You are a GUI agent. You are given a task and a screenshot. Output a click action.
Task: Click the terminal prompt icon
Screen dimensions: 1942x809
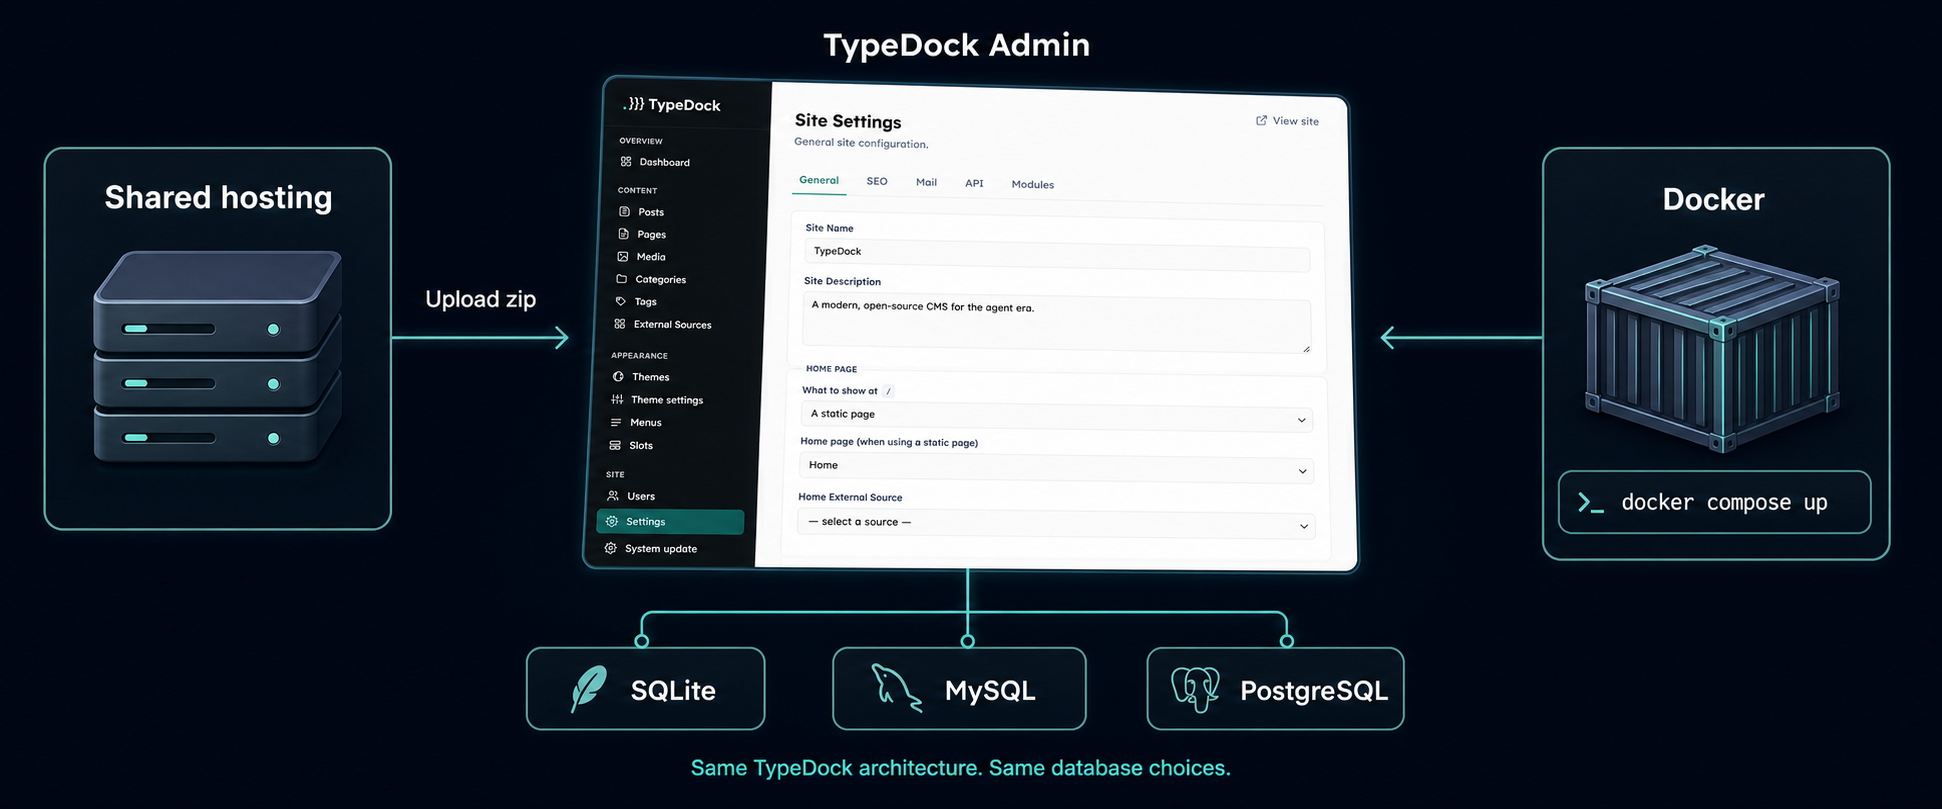[1591, 502]
